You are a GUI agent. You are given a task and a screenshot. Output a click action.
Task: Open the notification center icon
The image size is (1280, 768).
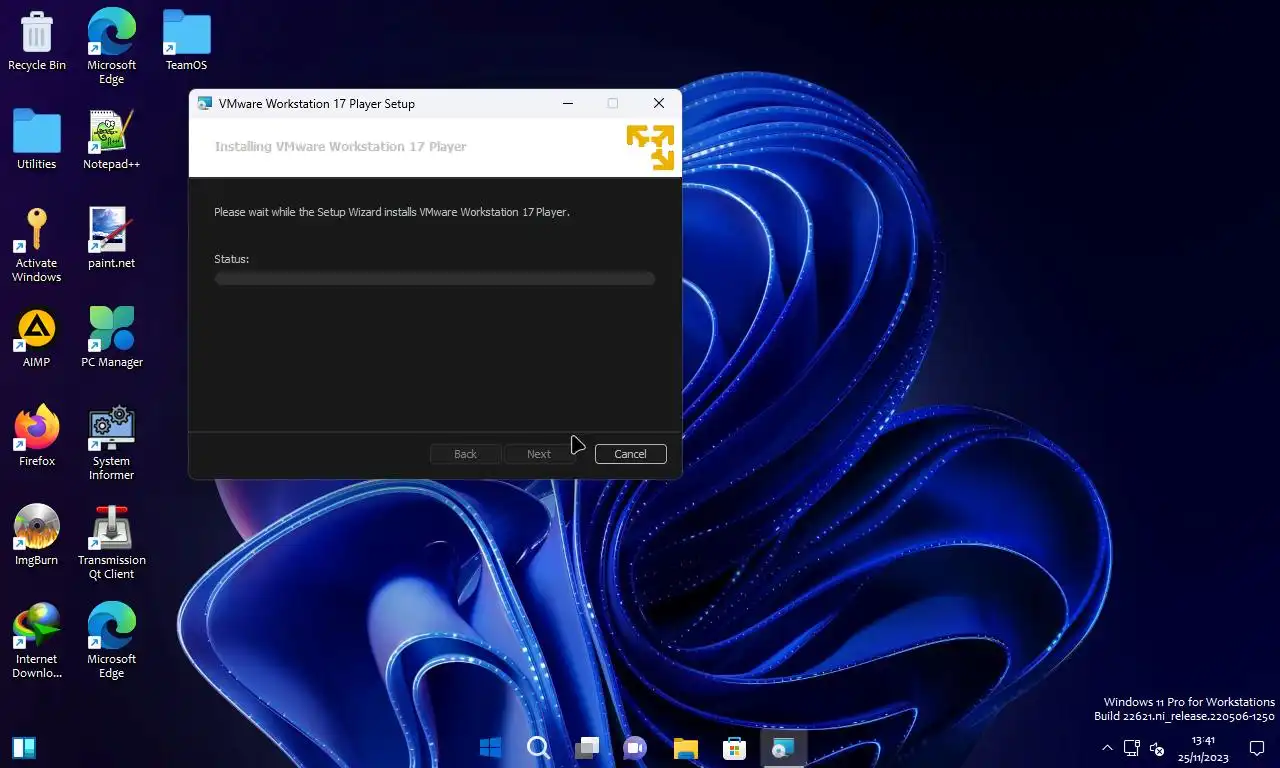(1257, 748)
